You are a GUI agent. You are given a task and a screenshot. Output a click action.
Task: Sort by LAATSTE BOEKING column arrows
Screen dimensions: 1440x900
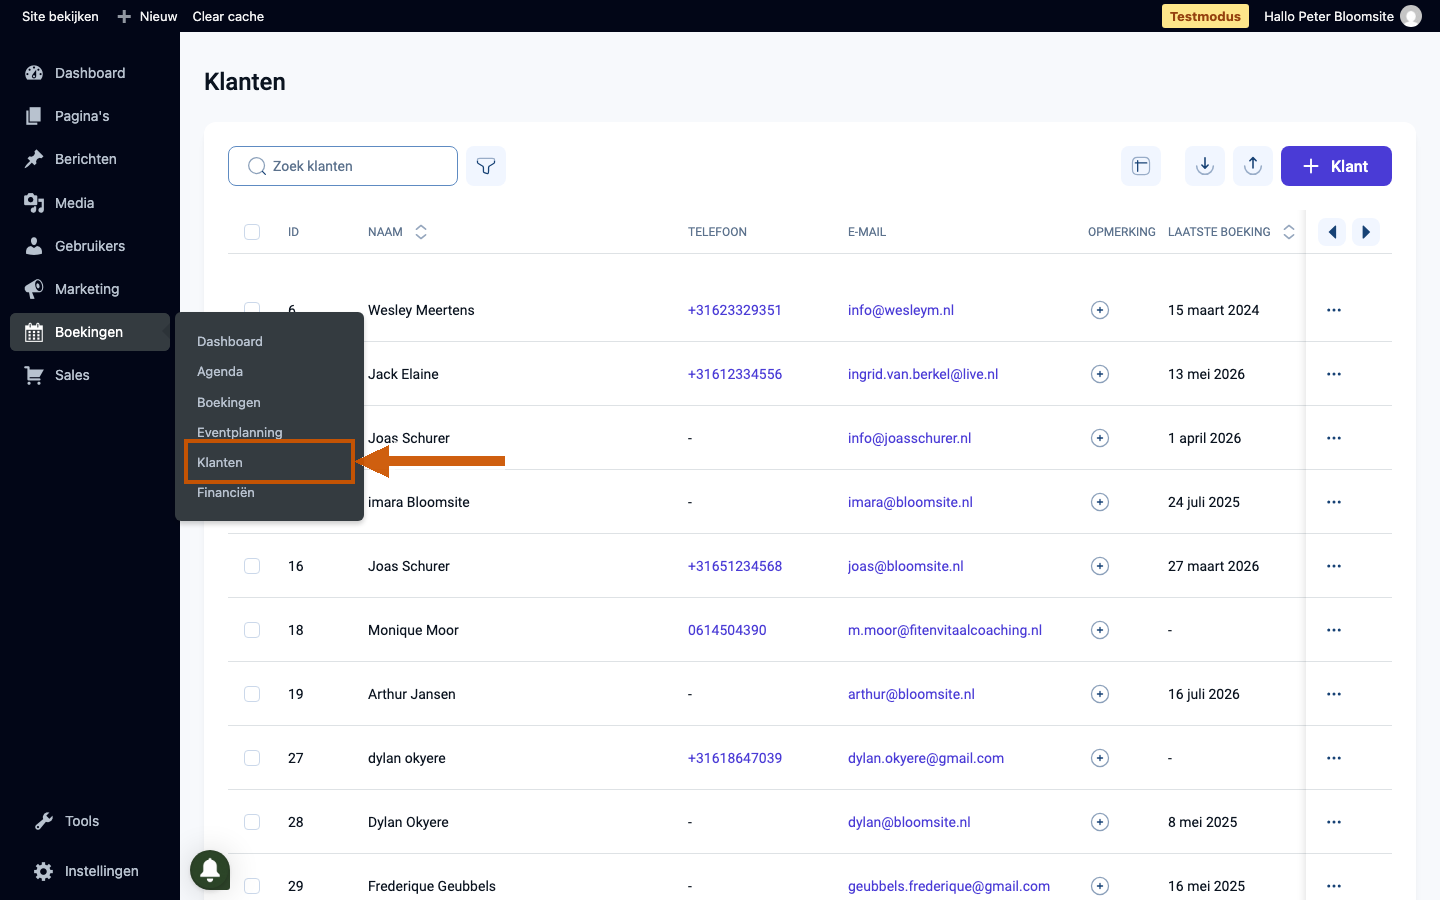(1289, 232)
